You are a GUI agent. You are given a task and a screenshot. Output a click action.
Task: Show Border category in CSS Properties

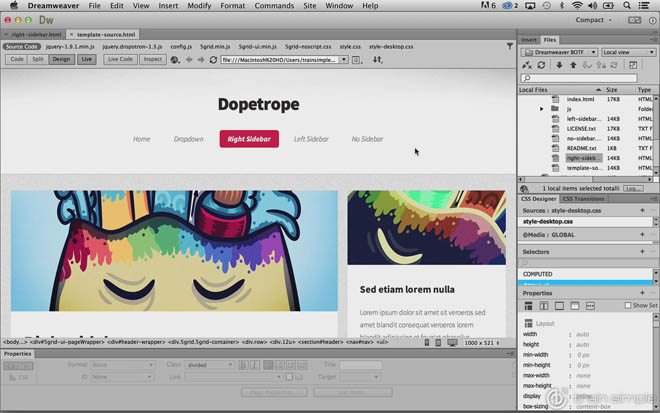tap(559, 306)
